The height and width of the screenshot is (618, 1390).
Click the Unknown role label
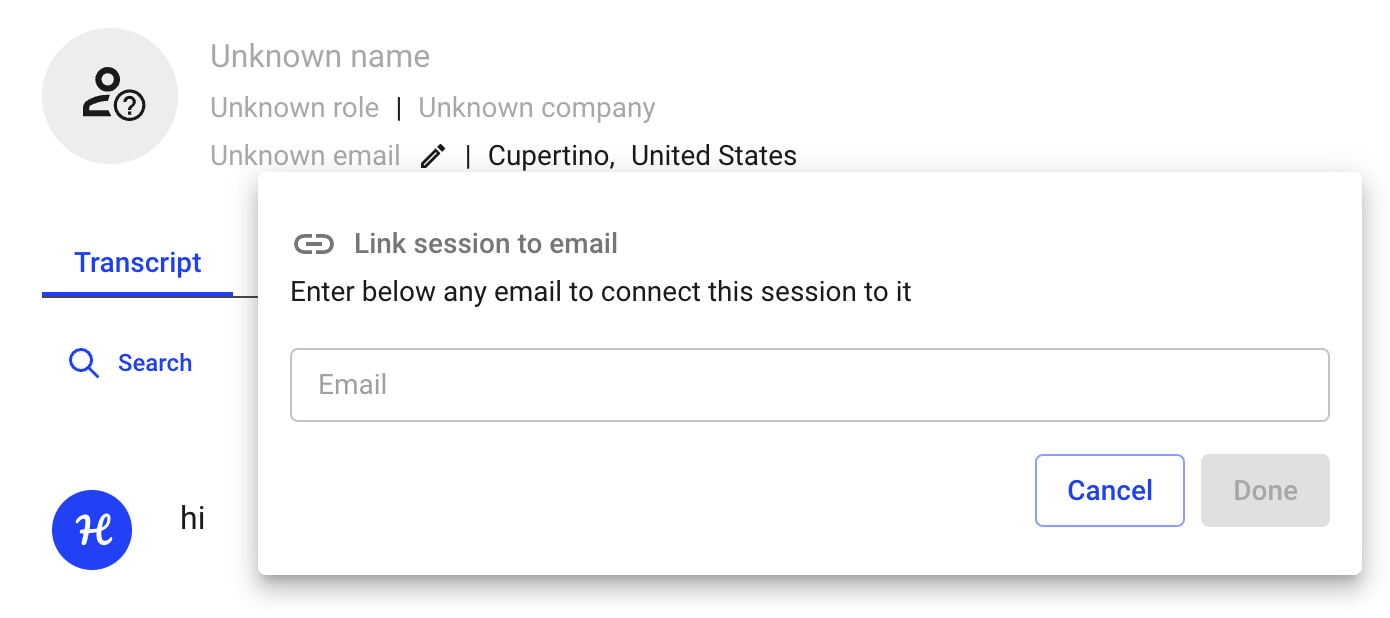point(295,108)
